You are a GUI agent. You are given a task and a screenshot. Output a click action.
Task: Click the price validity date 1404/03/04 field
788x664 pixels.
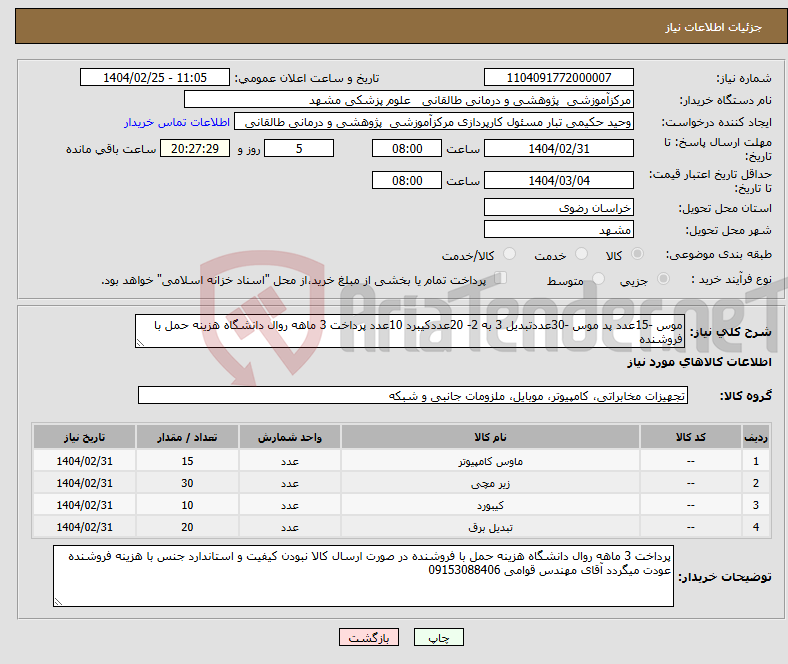click(x=558, y=180)
